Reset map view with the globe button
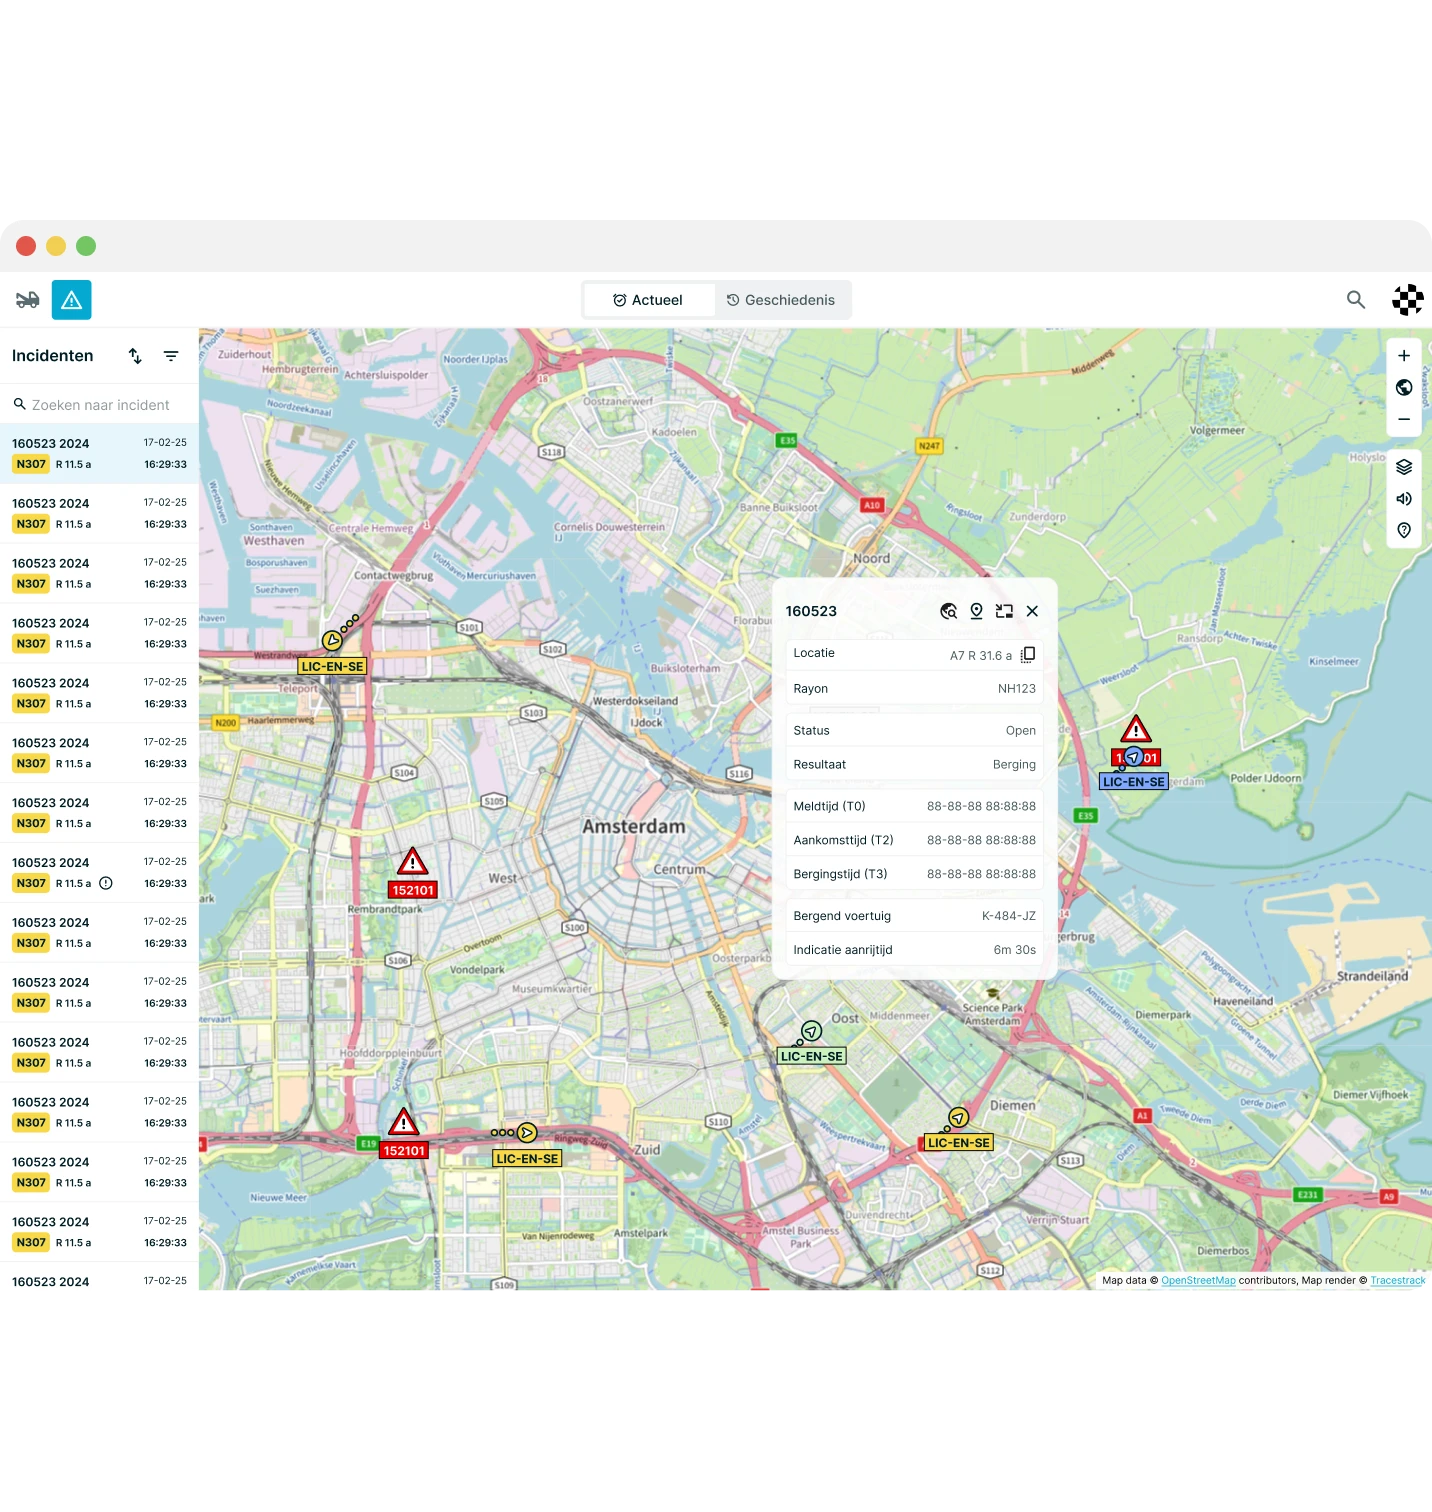The height and width of the screenshot is (1512, 1432). click(1404, 388)
